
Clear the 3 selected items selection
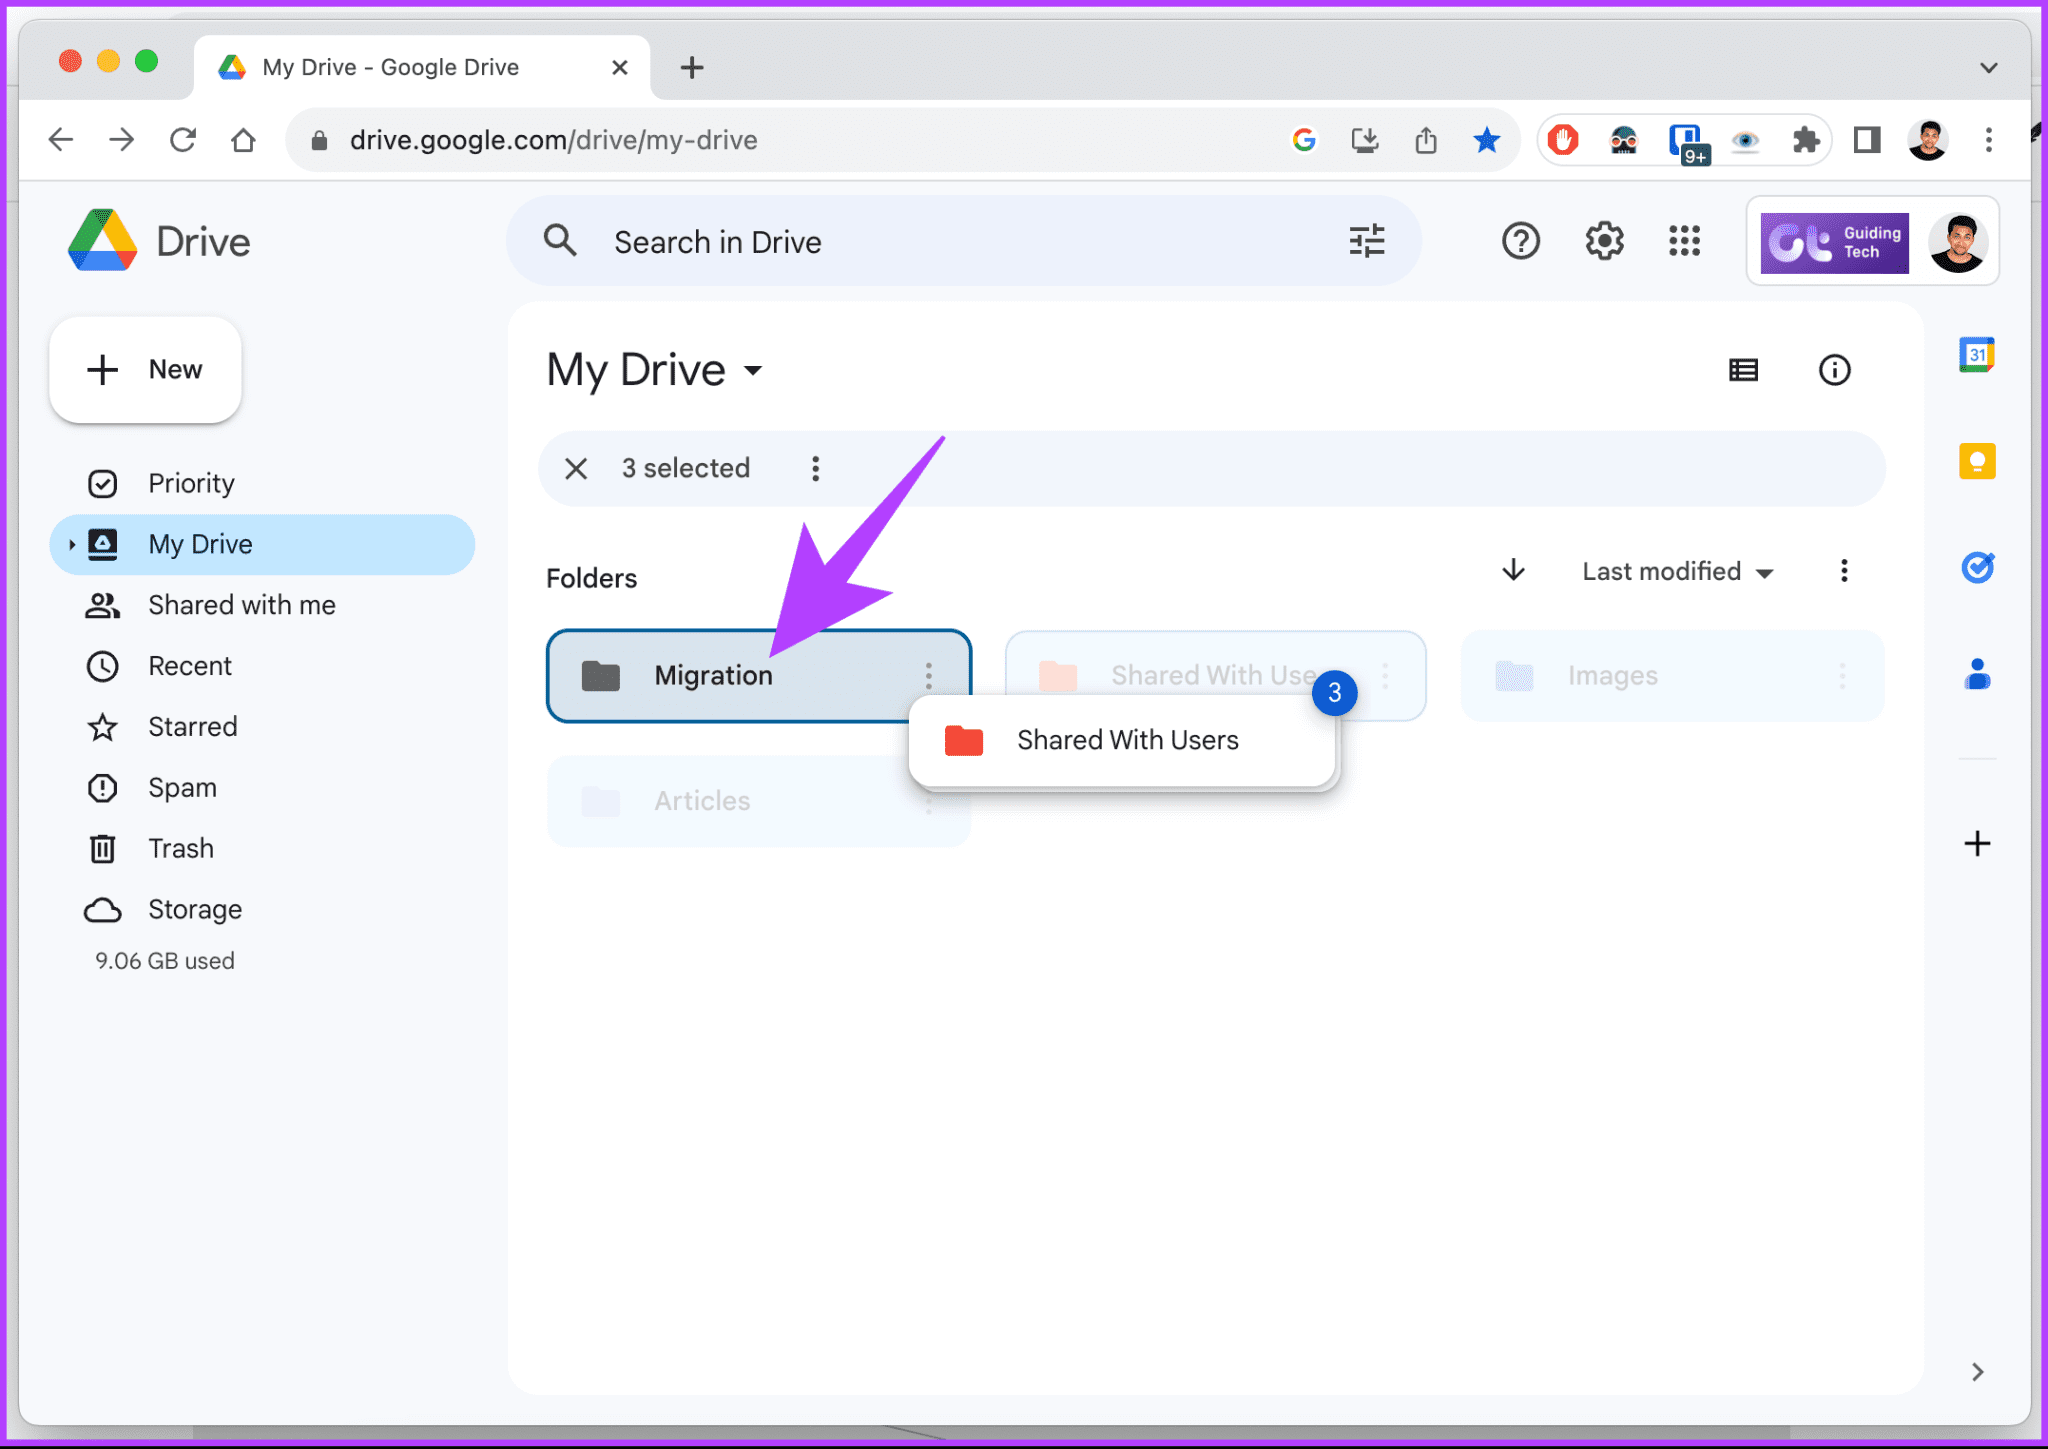click(576, 468)
